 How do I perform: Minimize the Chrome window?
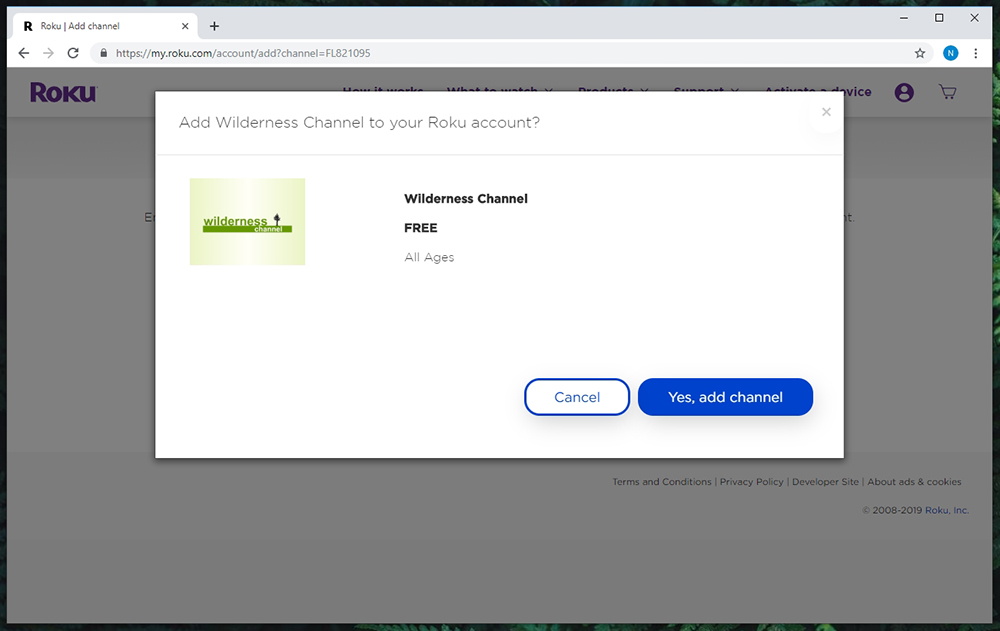tap(904, 18)
